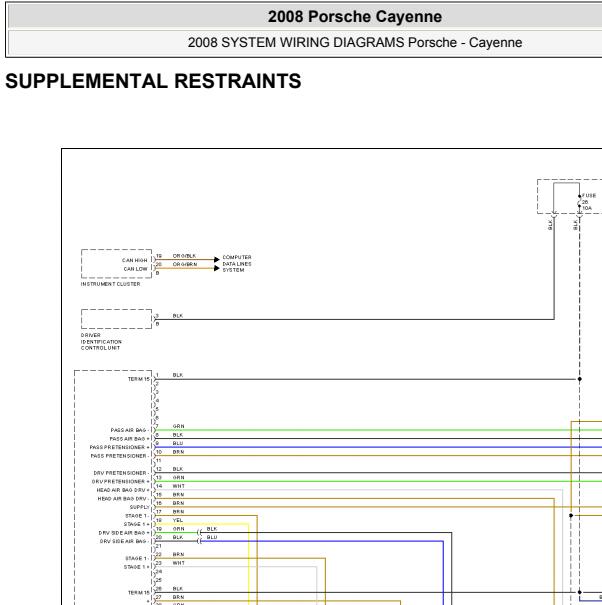Click WHT wire label at pin 23
This screenshot has width=602, height=605.
click(179, 563)
